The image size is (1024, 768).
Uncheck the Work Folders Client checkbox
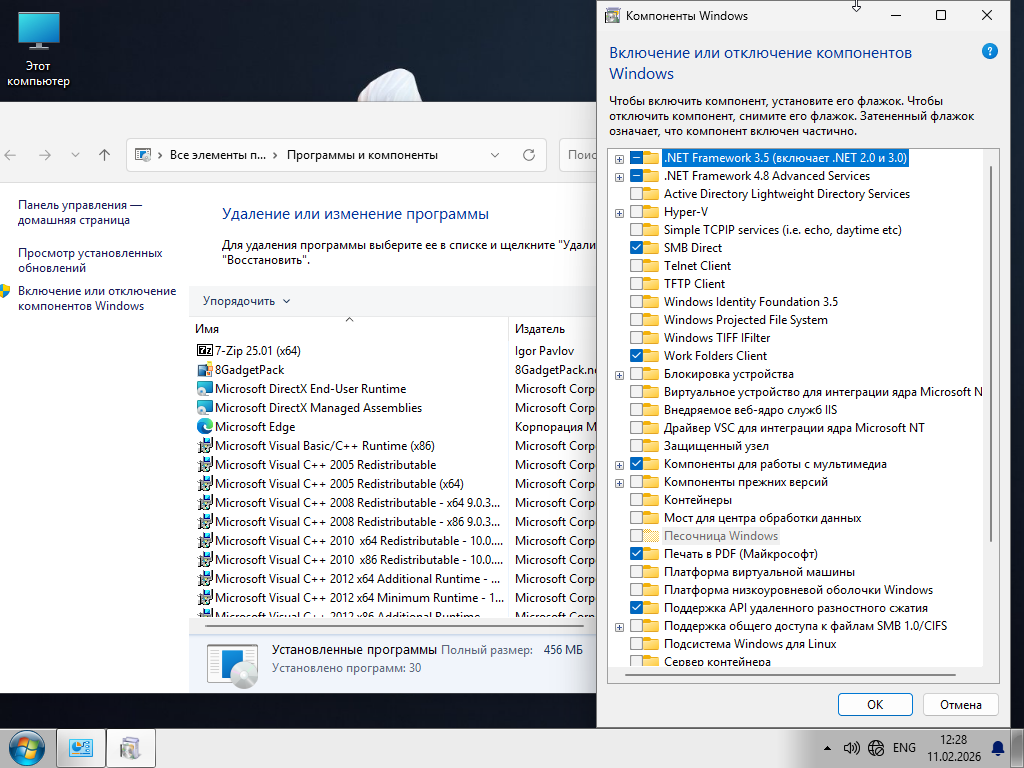tap(636, 356)
